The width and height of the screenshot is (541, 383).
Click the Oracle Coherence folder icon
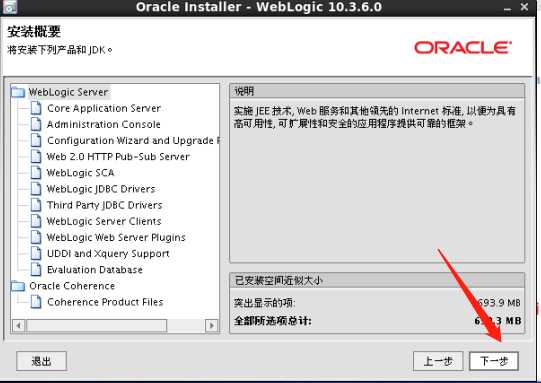coord(18,286)
